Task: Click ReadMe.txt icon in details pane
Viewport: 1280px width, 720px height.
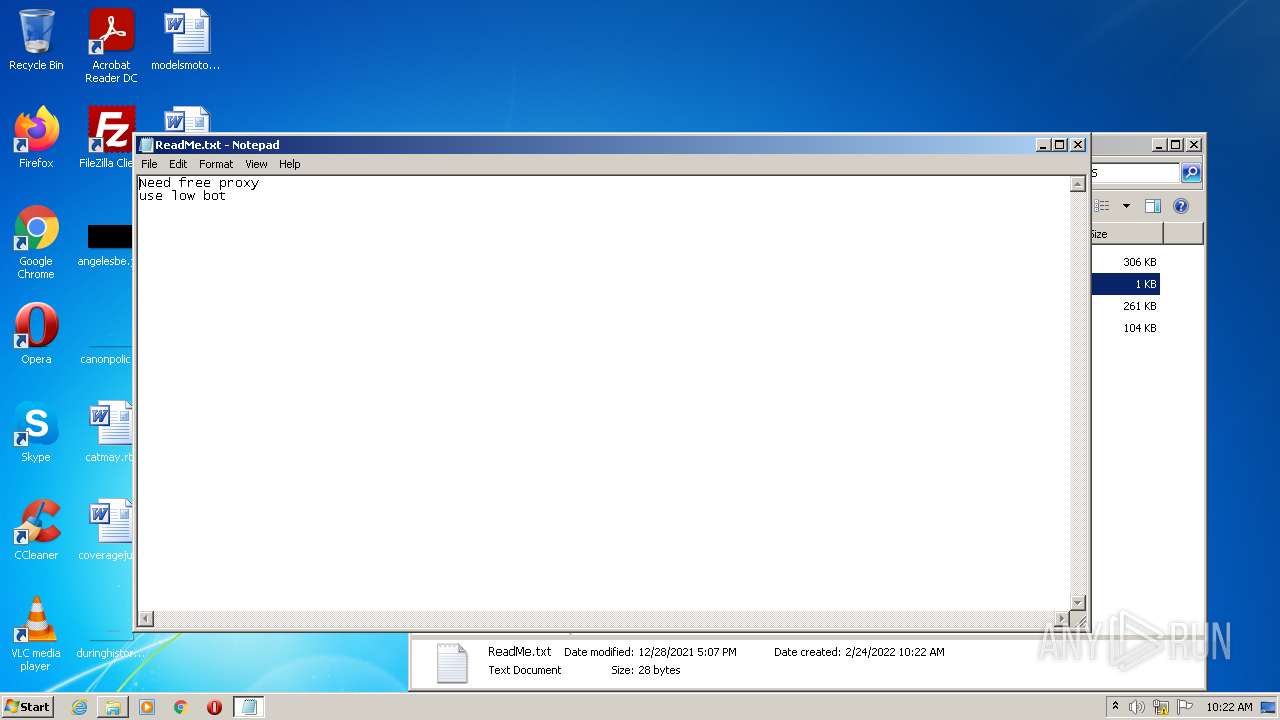Action: 451,662
